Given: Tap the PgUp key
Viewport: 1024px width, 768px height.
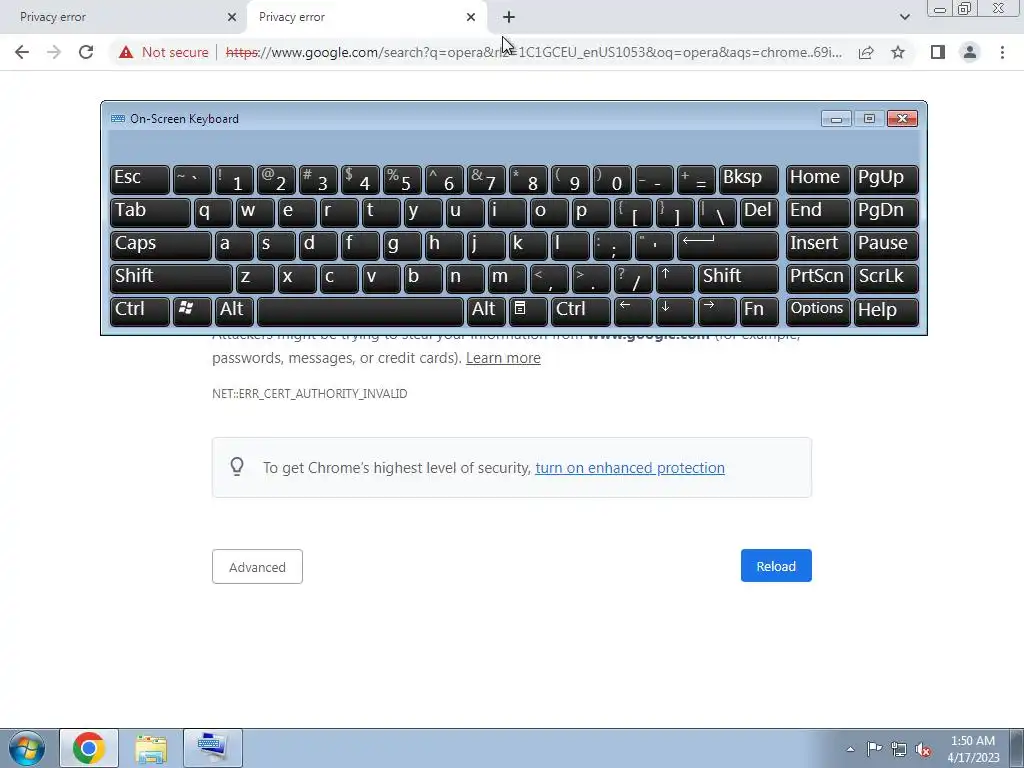Looking at the screenshot, I should [886, 180].
